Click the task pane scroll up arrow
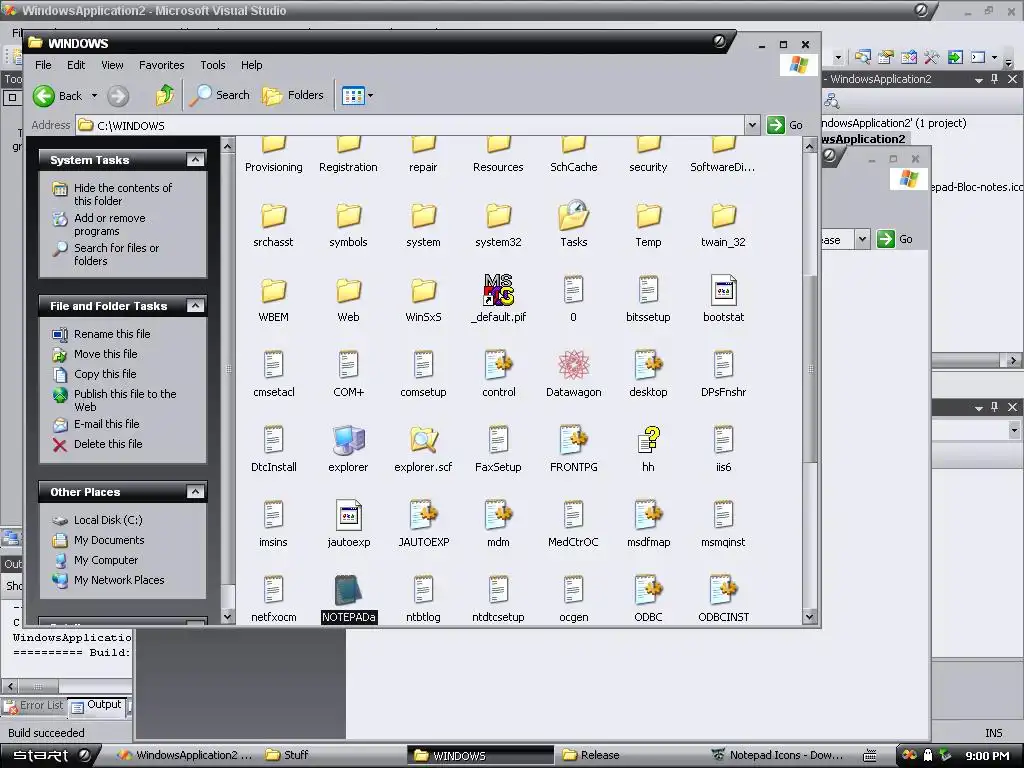This screenshot has height=768, width=1024. point(227,146)
